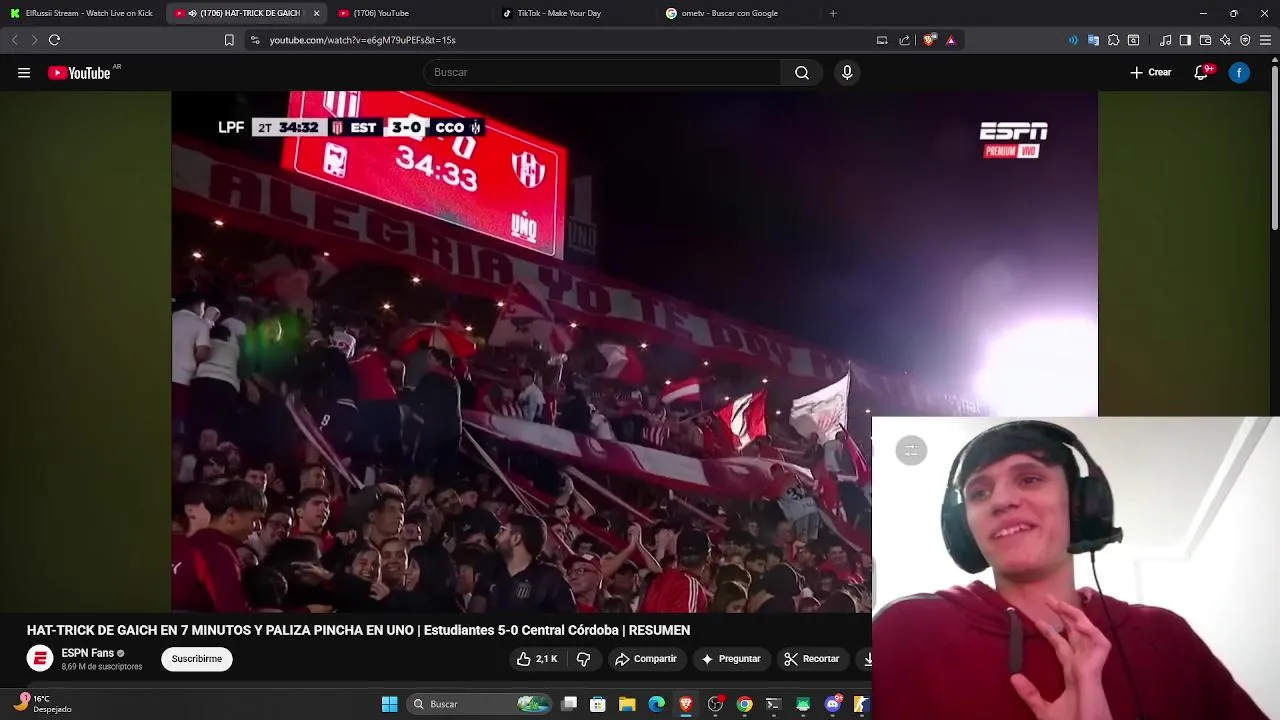Click the move handle on webcam overlay
Image resolution: width=1280 pixels, height=720 pixels.
point(911,451)
